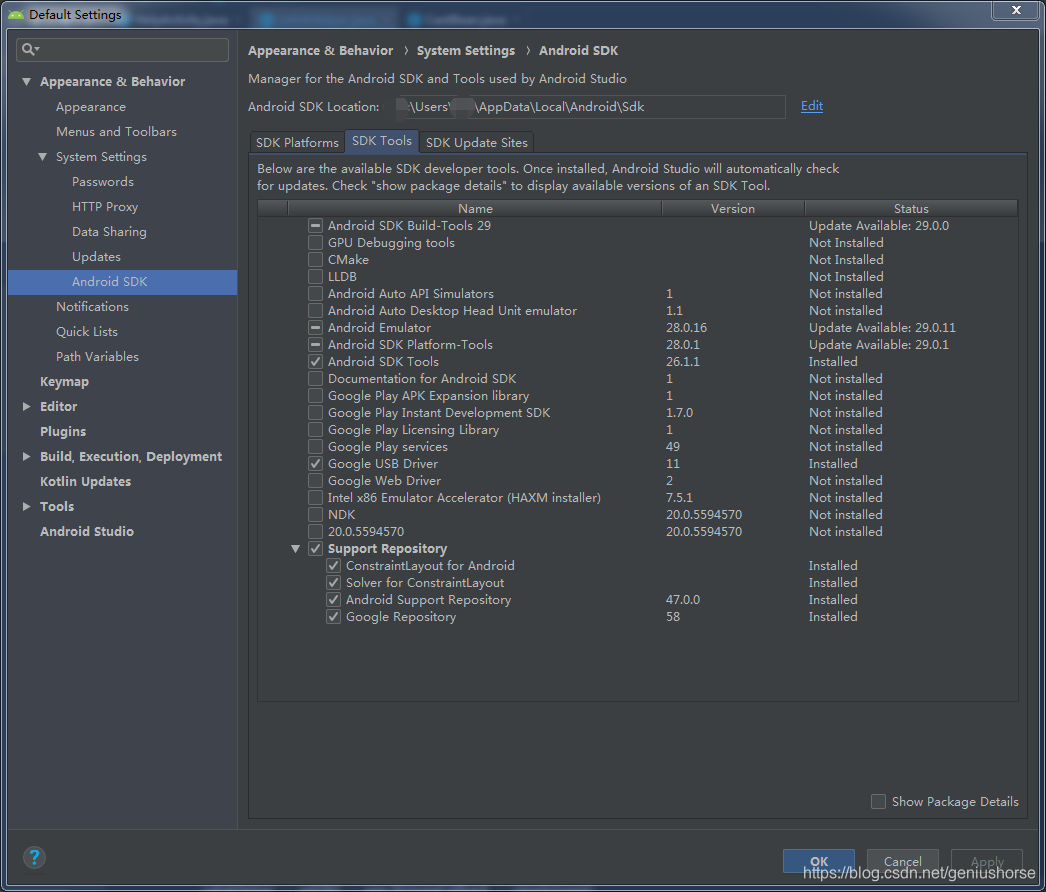Switch to the SDK Platforms tab
Viewport: 1046px width, 892px height.
(x=298, y=142)
